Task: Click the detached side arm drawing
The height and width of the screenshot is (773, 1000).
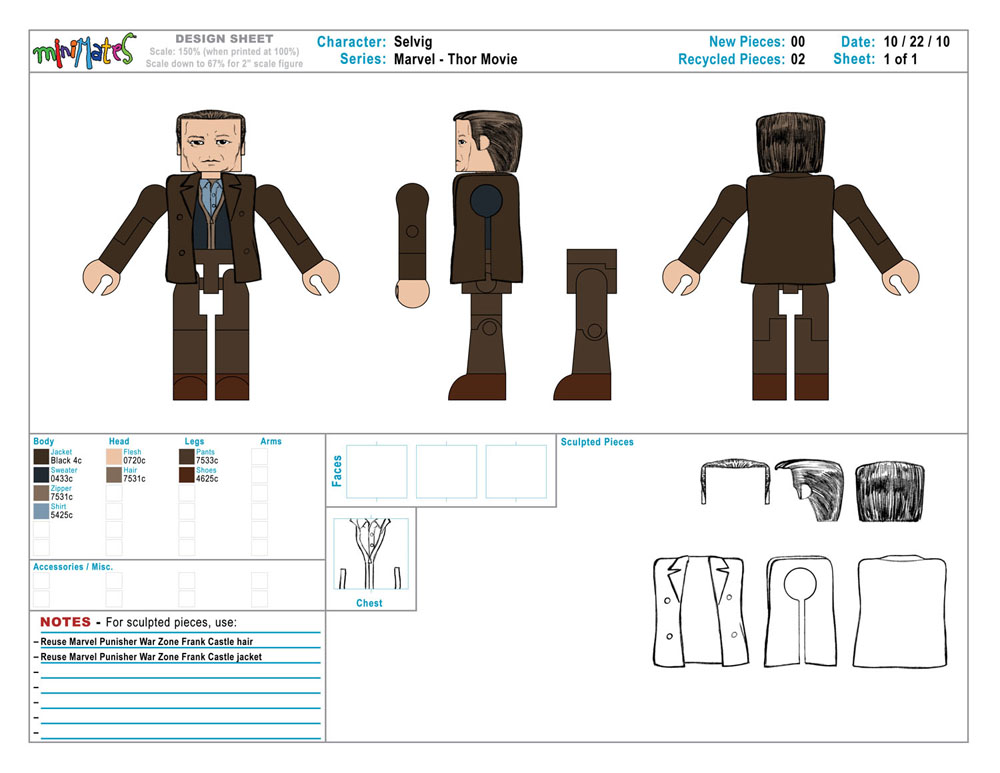Action: pos(412,246)
